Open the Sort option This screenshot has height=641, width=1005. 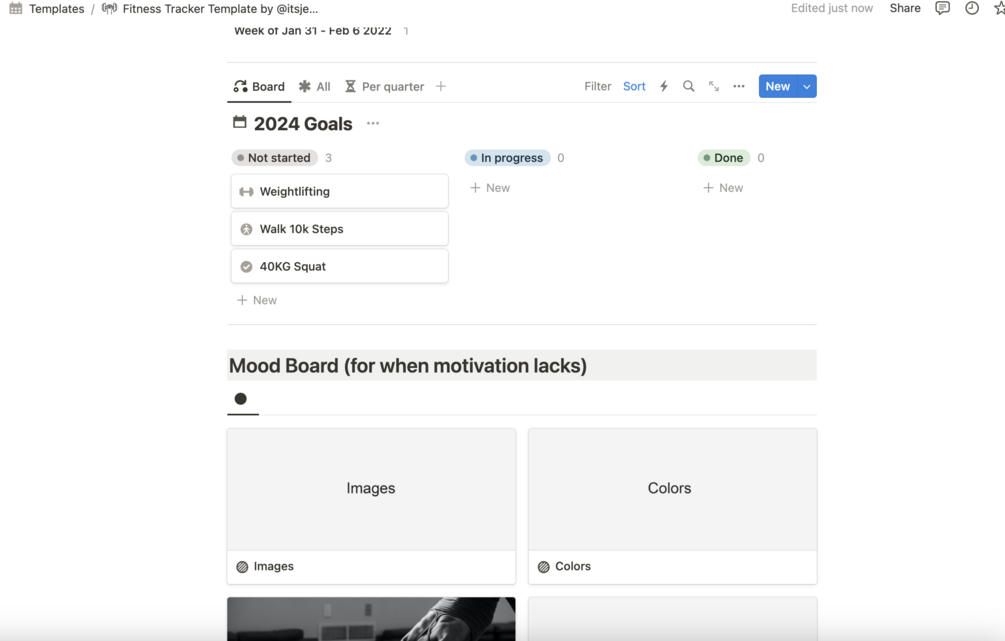pyautogui.click(x=634, y=87)
